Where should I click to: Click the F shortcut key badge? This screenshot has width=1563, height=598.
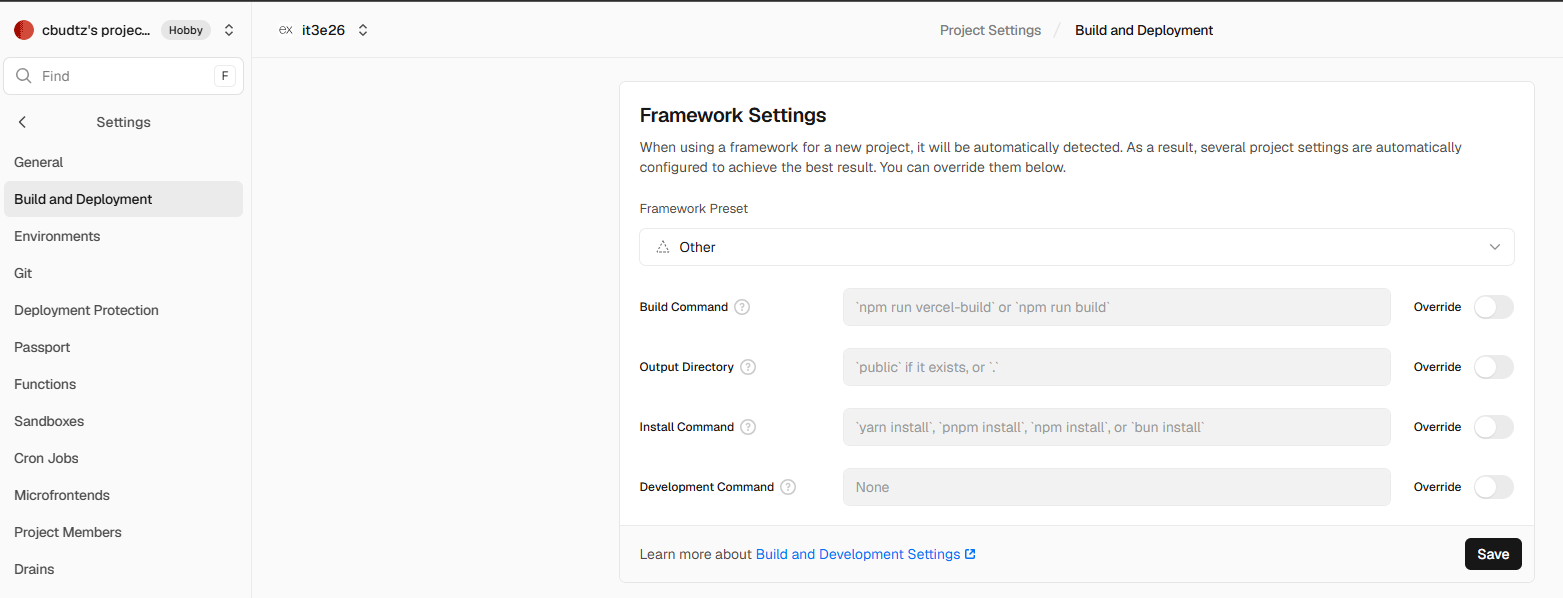click(225, 76)
